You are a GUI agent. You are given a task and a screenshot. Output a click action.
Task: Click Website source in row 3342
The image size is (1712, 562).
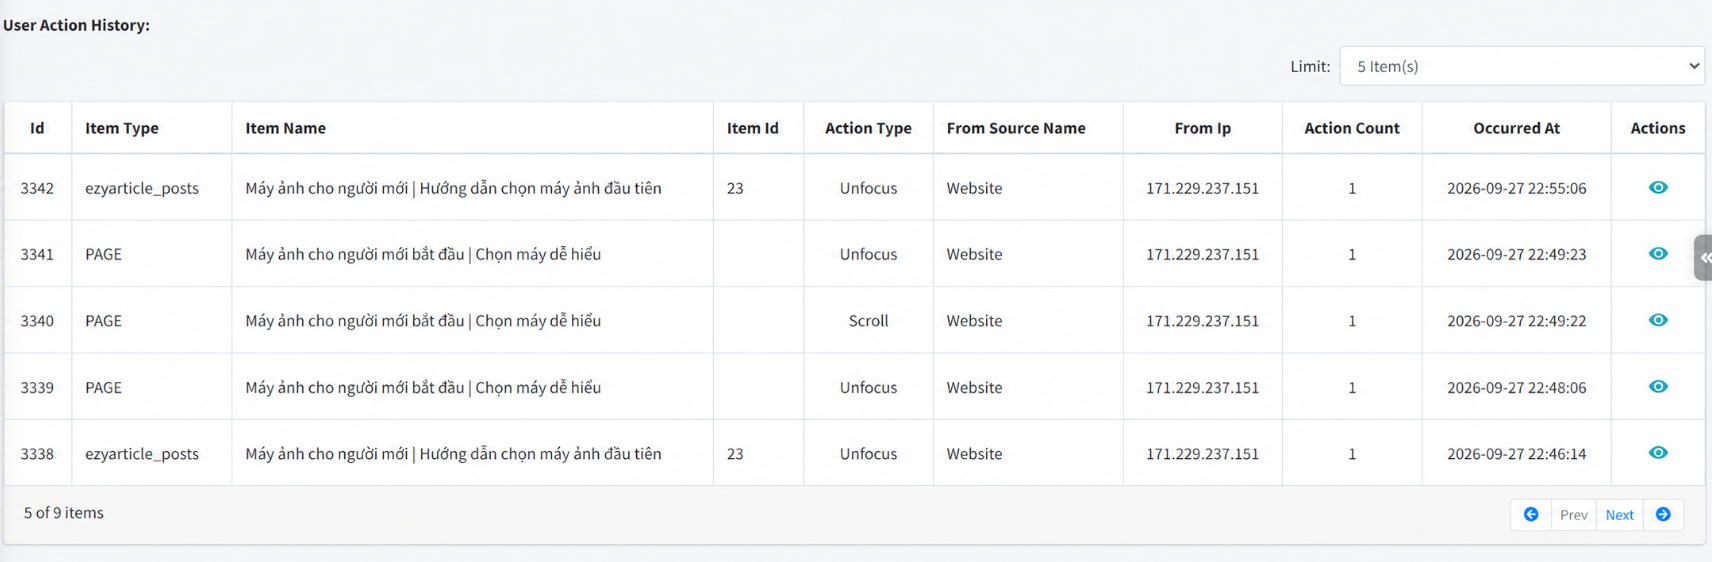pos(974,188)
